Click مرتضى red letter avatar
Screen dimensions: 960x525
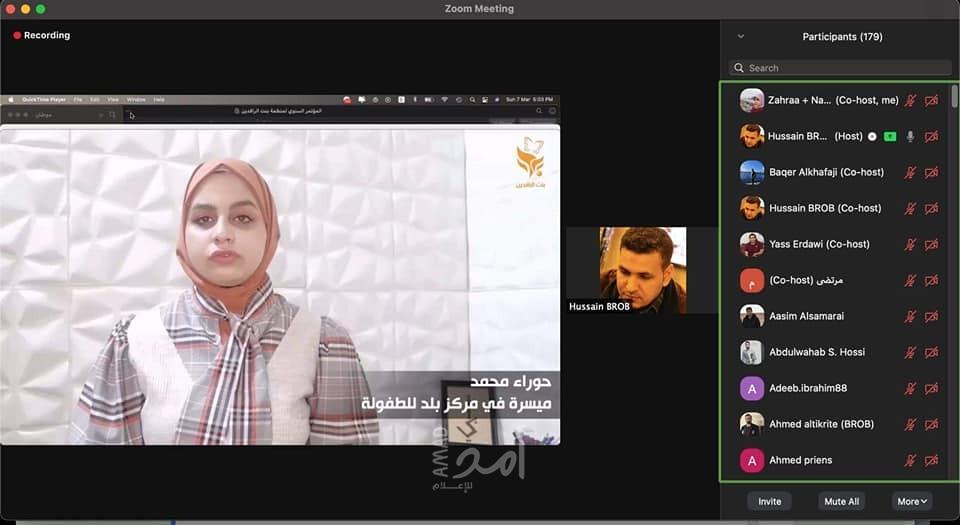coord(752,280)
